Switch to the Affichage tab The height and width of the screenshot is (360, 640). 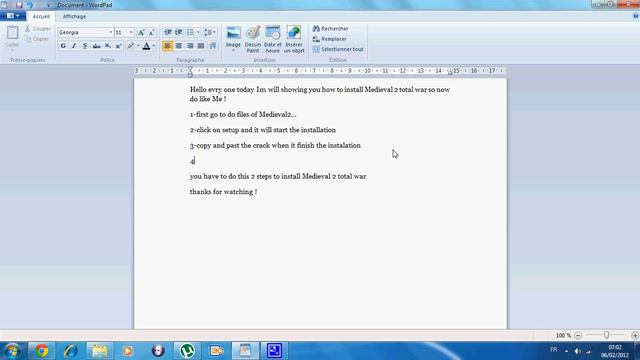(x=74, y=16)
